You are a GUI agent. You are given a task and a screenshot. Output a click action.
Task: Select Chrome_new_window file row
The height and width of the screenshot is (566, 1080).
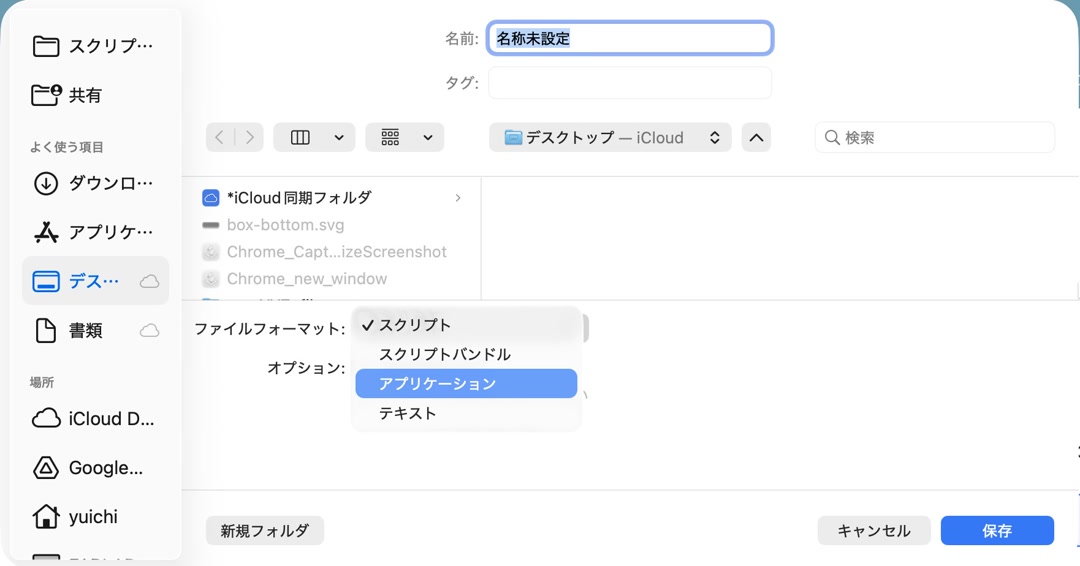tap(333, 279)
